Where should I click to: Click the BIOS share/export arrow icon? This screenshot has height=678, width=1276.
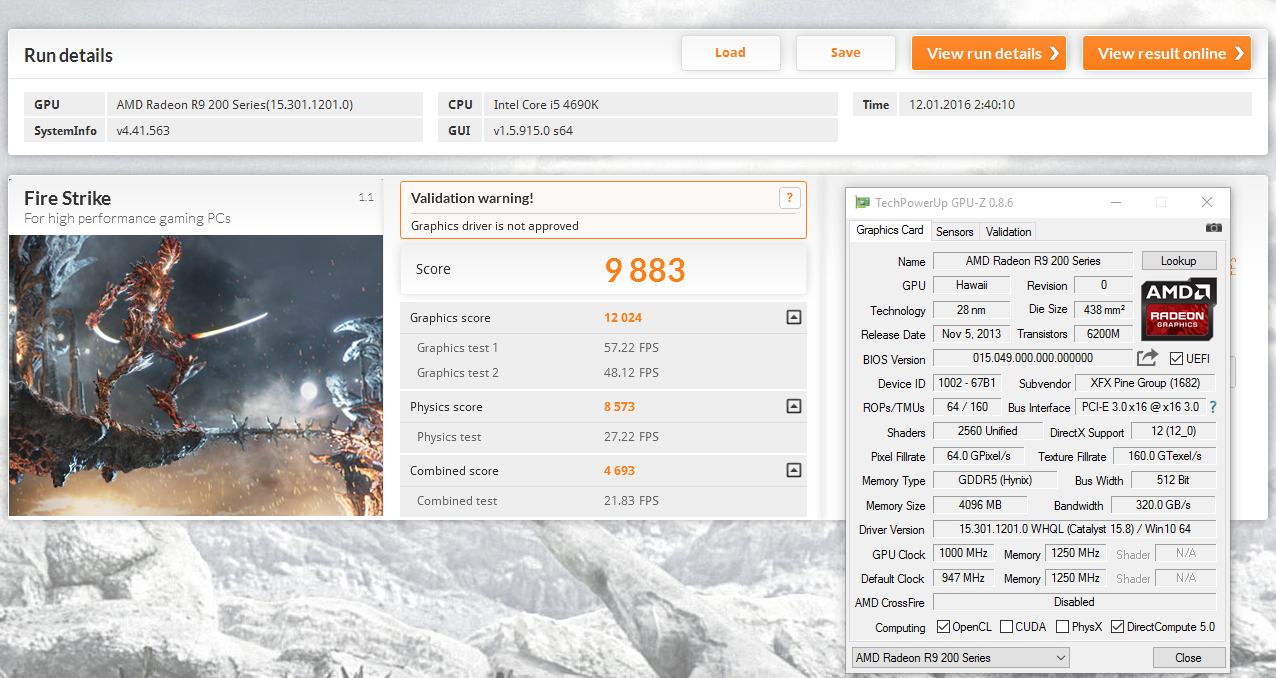(1147, 357)
